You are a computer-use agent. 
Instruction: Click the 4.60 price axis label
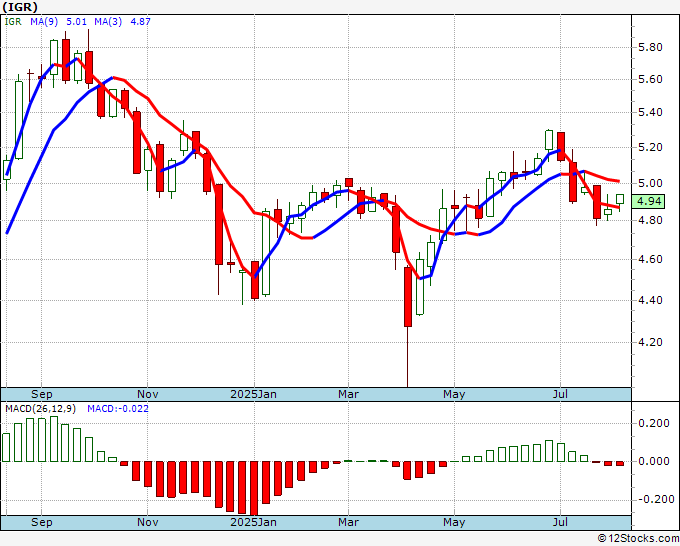point(651,259)
